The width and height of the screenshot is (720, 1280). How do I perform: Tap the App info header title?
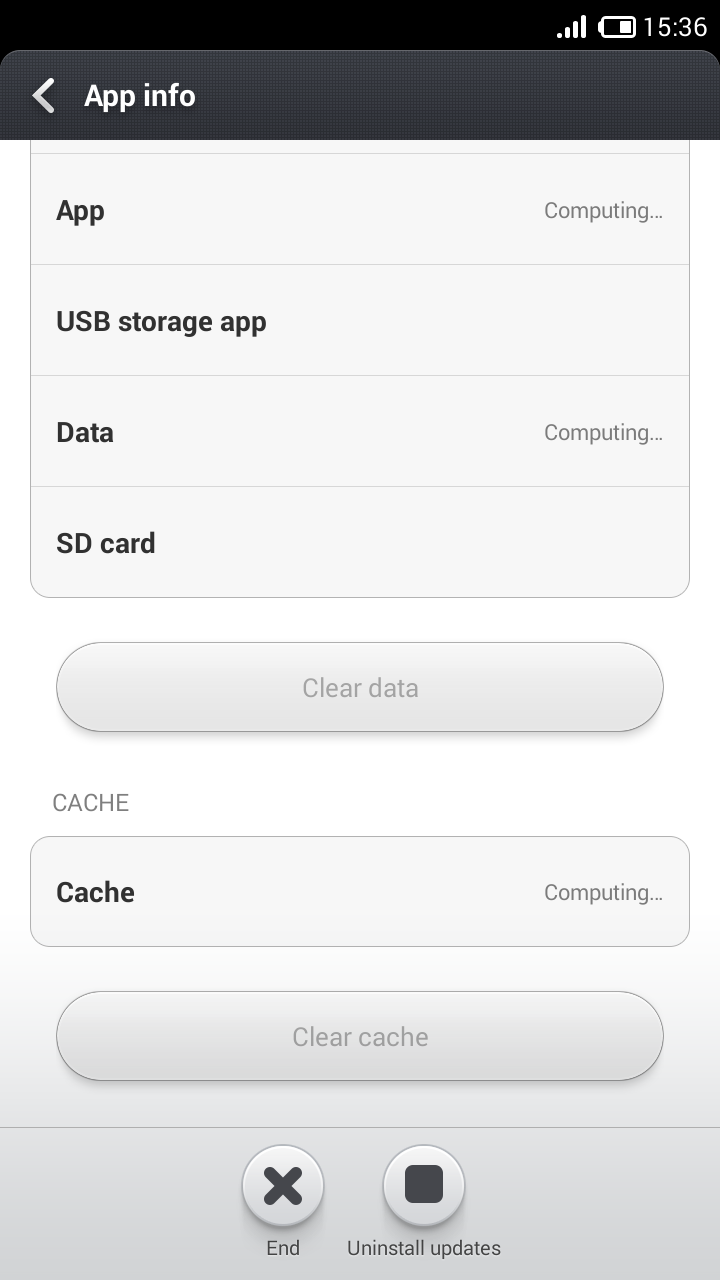click(x=140, y=96)
